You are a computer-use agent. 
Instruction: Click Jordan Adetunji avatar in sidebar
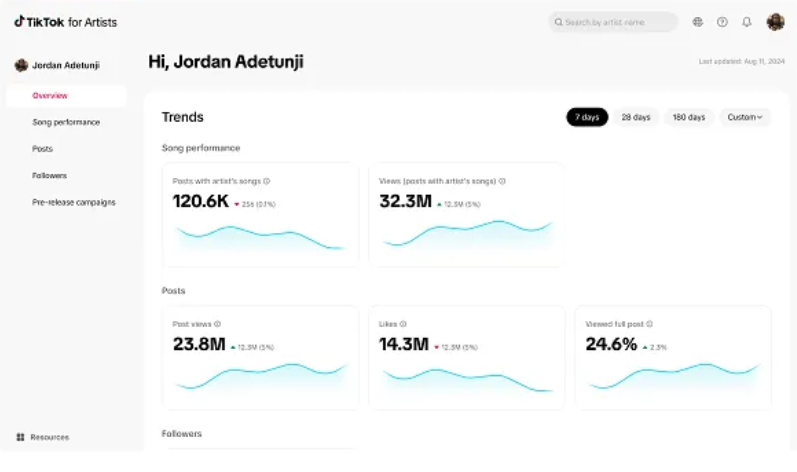tap(21, 65)
